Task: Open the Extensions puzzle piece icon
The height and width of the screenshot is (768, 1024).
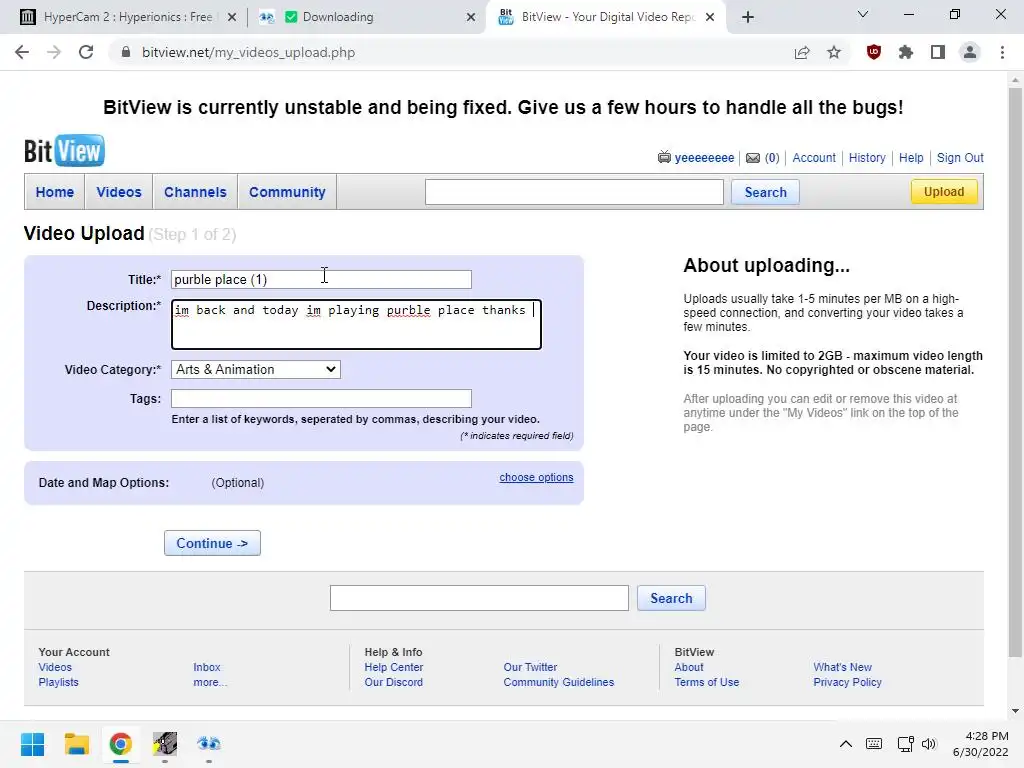Action: coord(906,52)
